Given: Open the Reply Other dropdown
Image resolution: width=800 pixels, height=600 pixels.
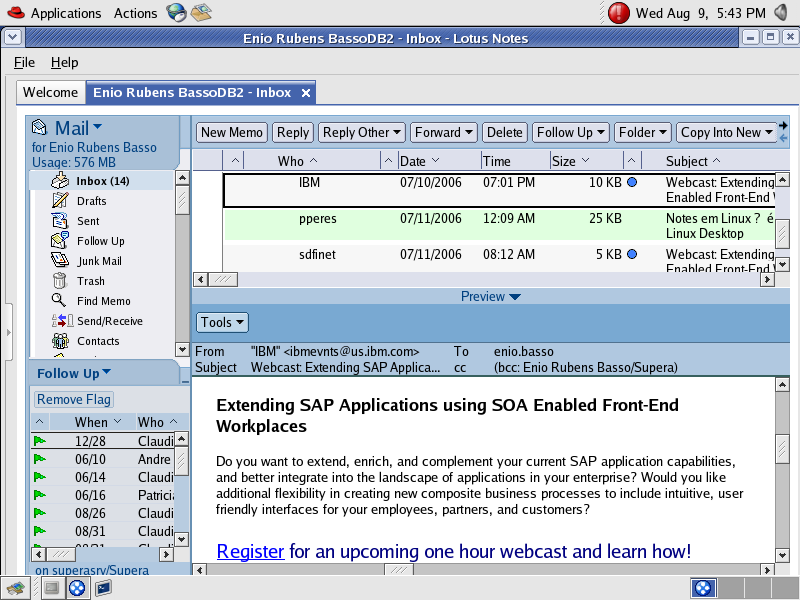Looking at the screenshot, I should click(362, 133).
